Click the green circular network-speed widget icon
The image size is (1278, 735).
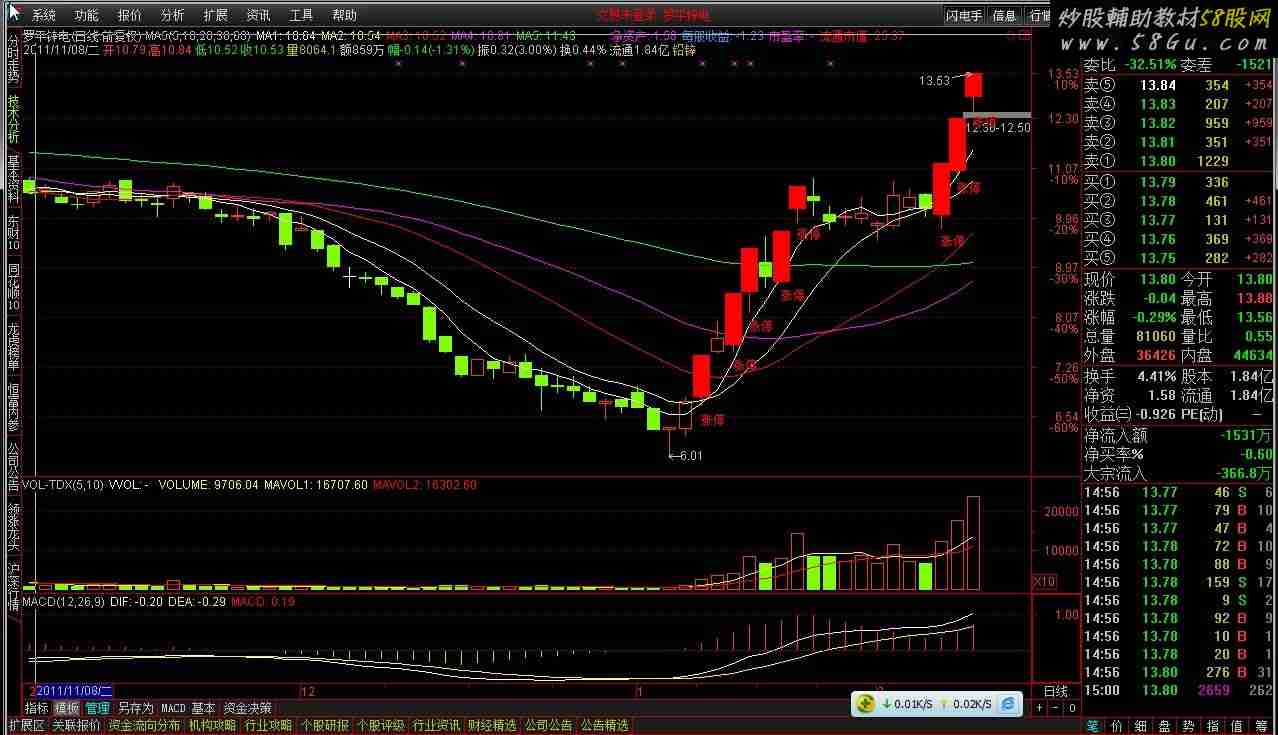864,704
